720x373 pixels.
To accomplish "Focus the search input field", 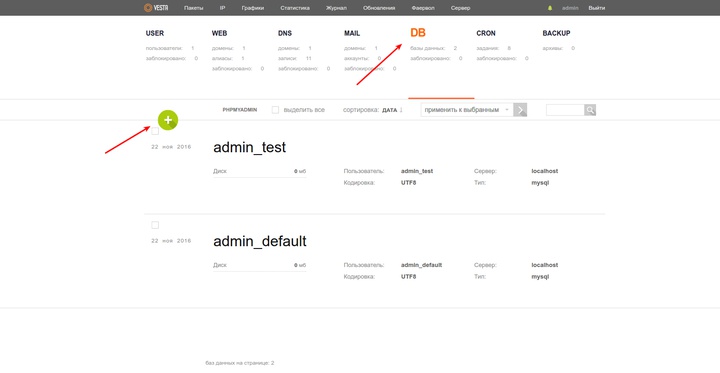I will 565,110.
